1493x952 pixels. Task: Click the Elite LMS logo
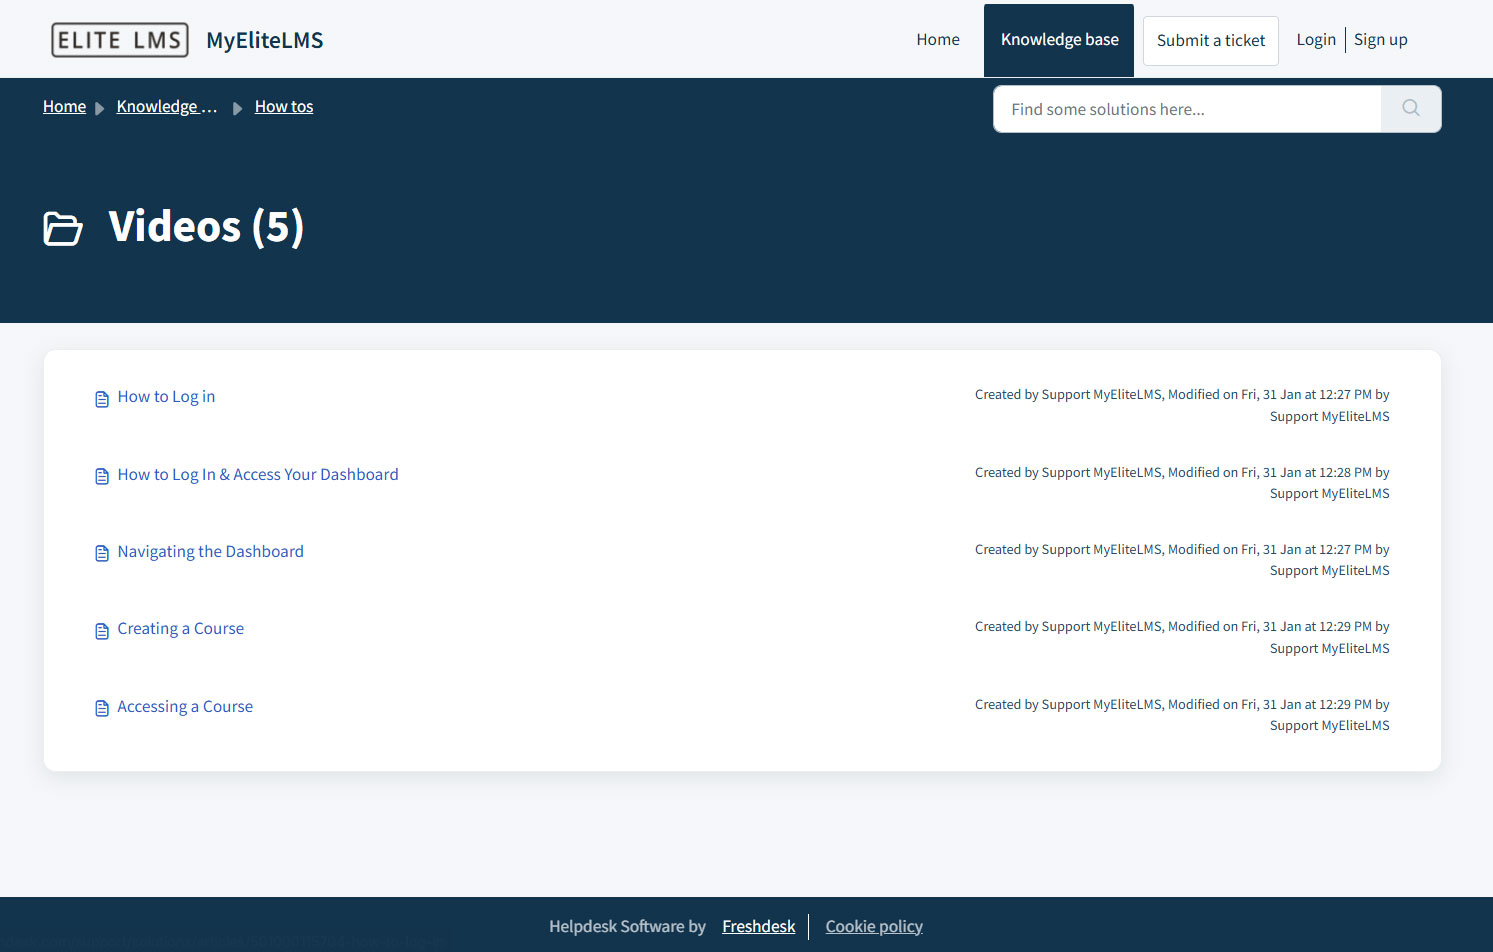tap(120, 40)
